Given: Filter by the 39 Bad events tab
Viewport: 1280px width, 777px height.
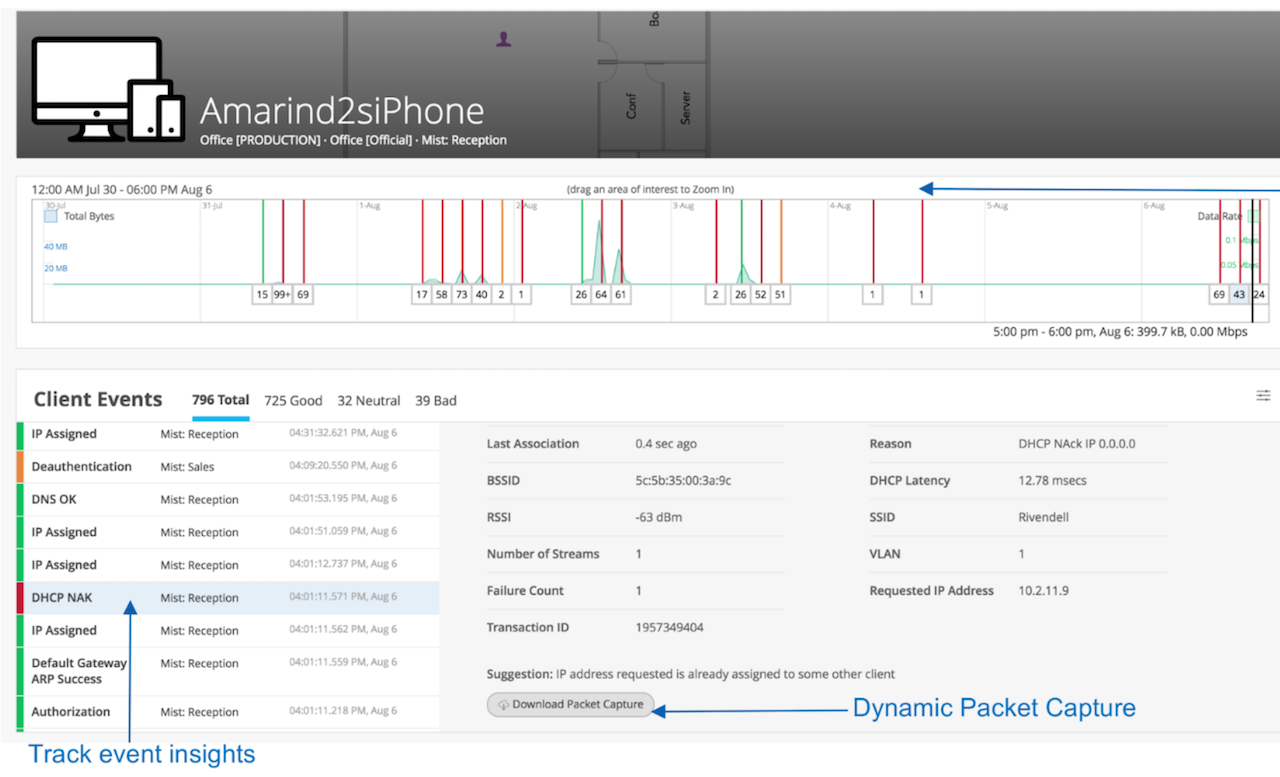Looking at the screenshot, I should point(436,400).
